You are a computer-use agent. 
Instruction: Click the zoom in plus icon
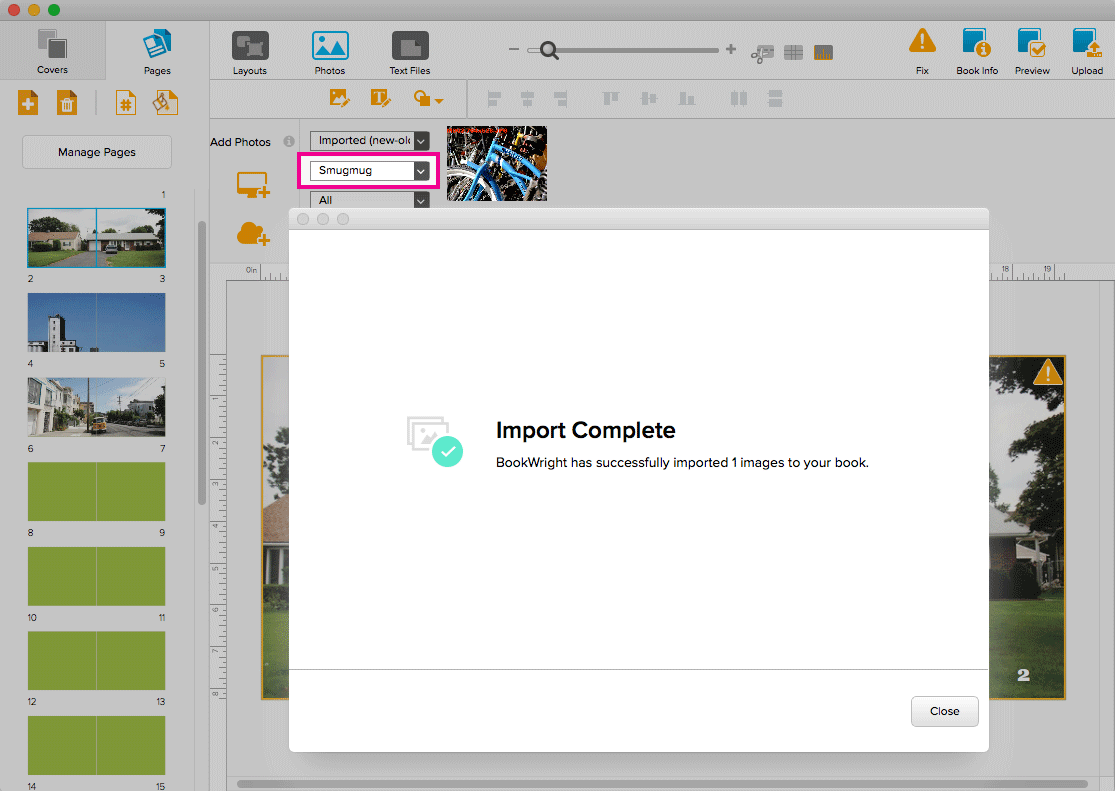click(x=730, y=49)
